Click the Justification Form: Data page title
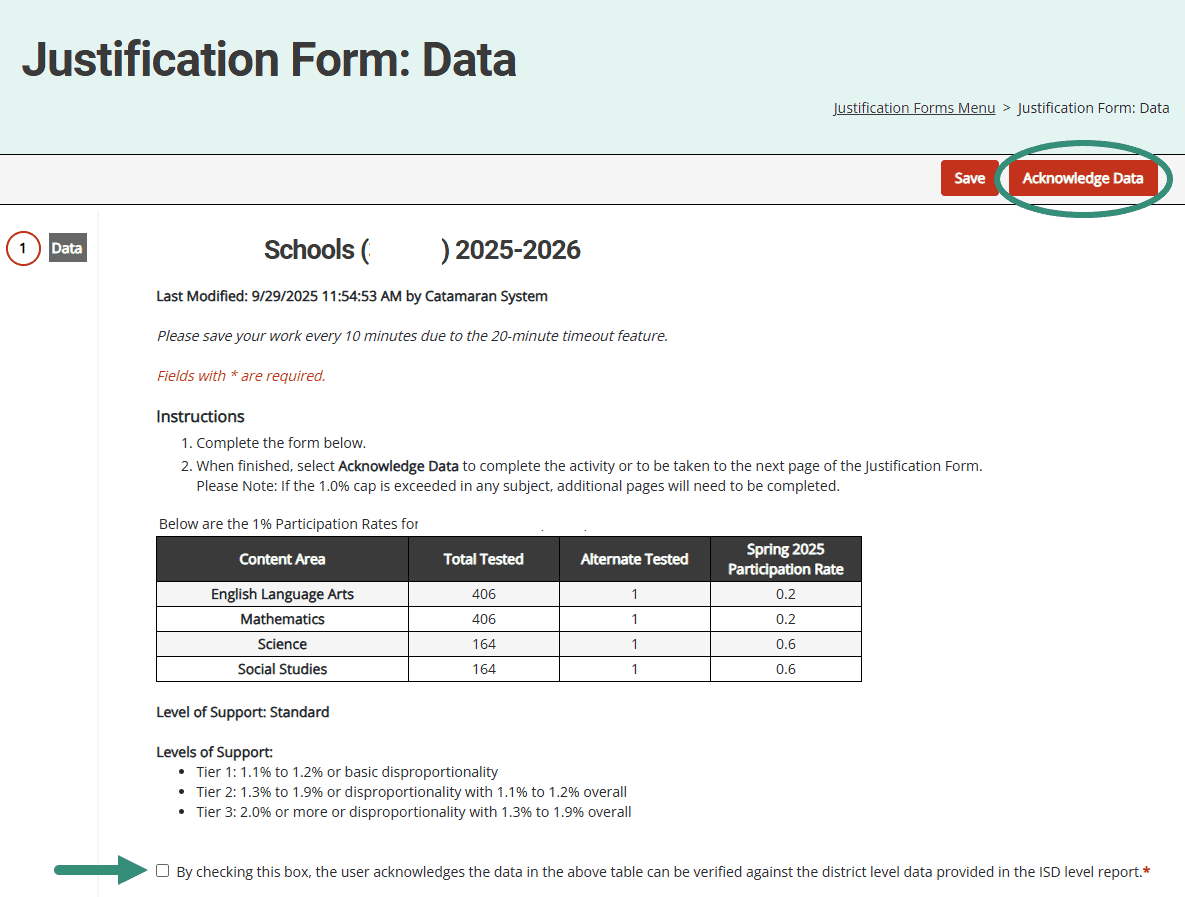 coord(269,60)
